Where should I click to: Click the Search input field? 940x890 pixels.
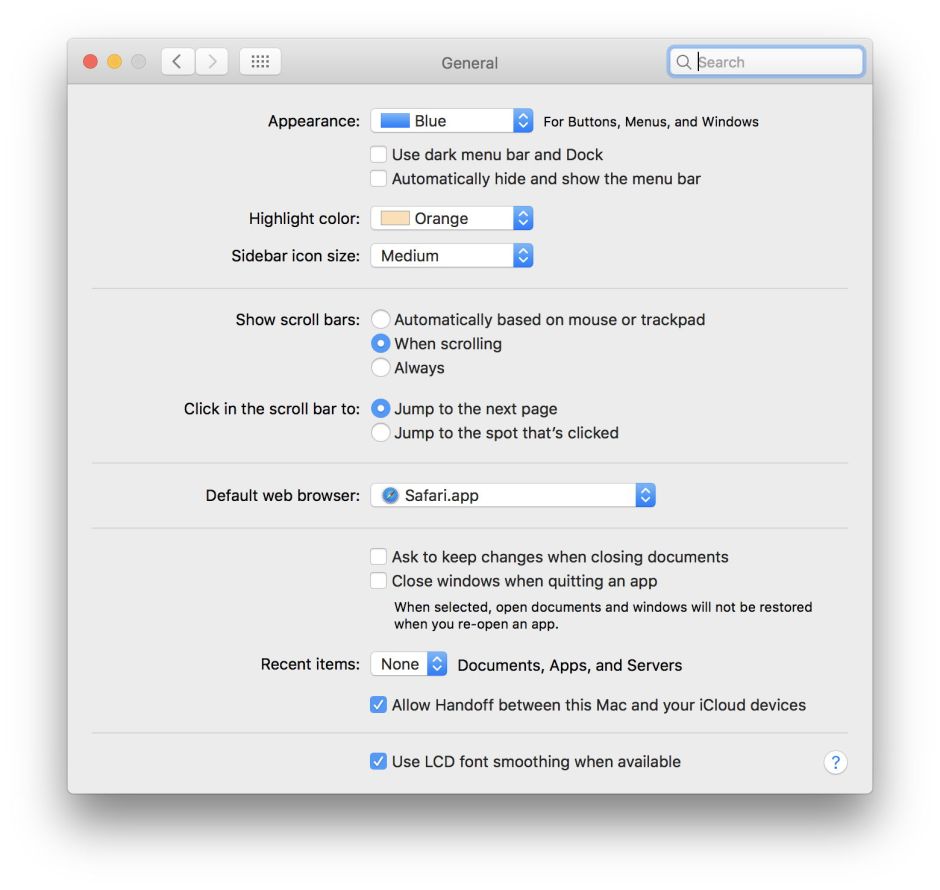(775, 62)
